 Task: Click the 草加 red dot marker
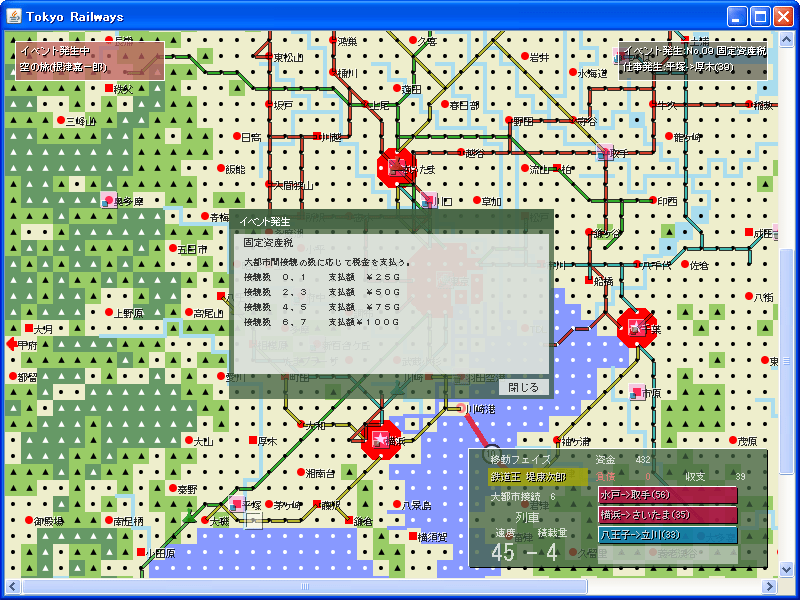(477, 200)
